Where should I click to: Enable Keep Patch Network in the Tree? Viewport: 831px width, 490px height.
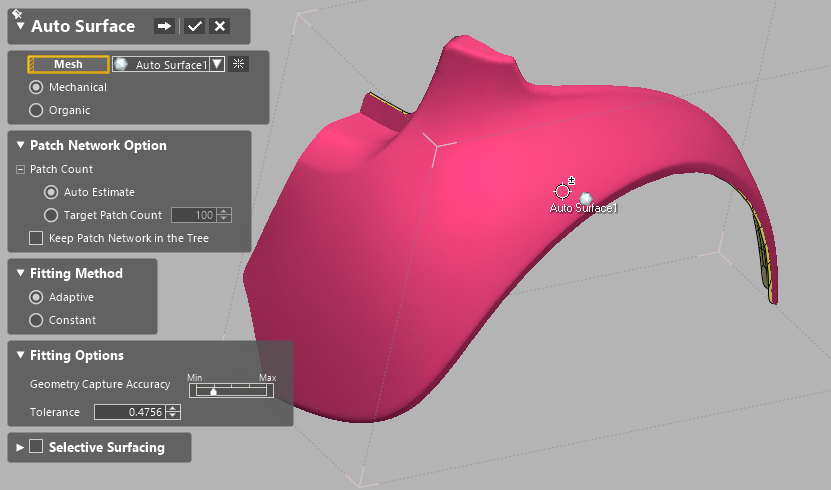click(36, 238)
